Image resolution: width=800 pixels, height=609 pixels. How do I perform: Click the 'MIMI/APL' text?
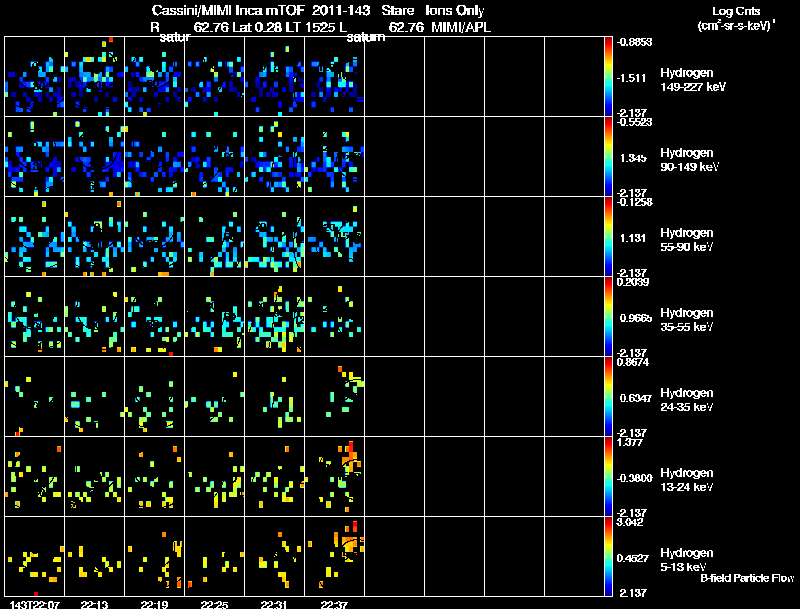click(461, 28)
